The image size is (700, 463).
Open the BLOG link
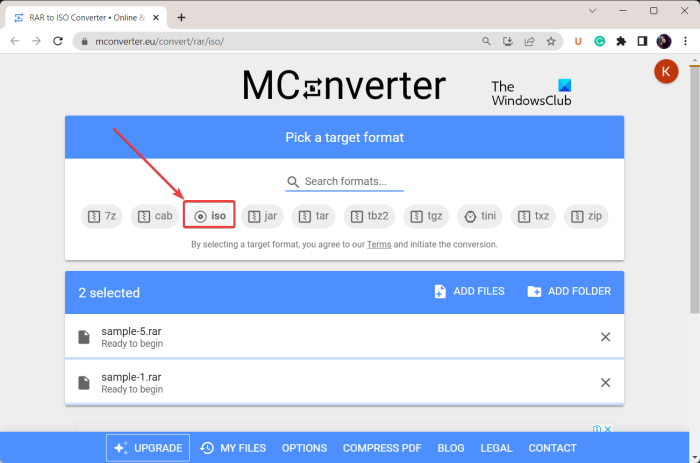[451, 448]
